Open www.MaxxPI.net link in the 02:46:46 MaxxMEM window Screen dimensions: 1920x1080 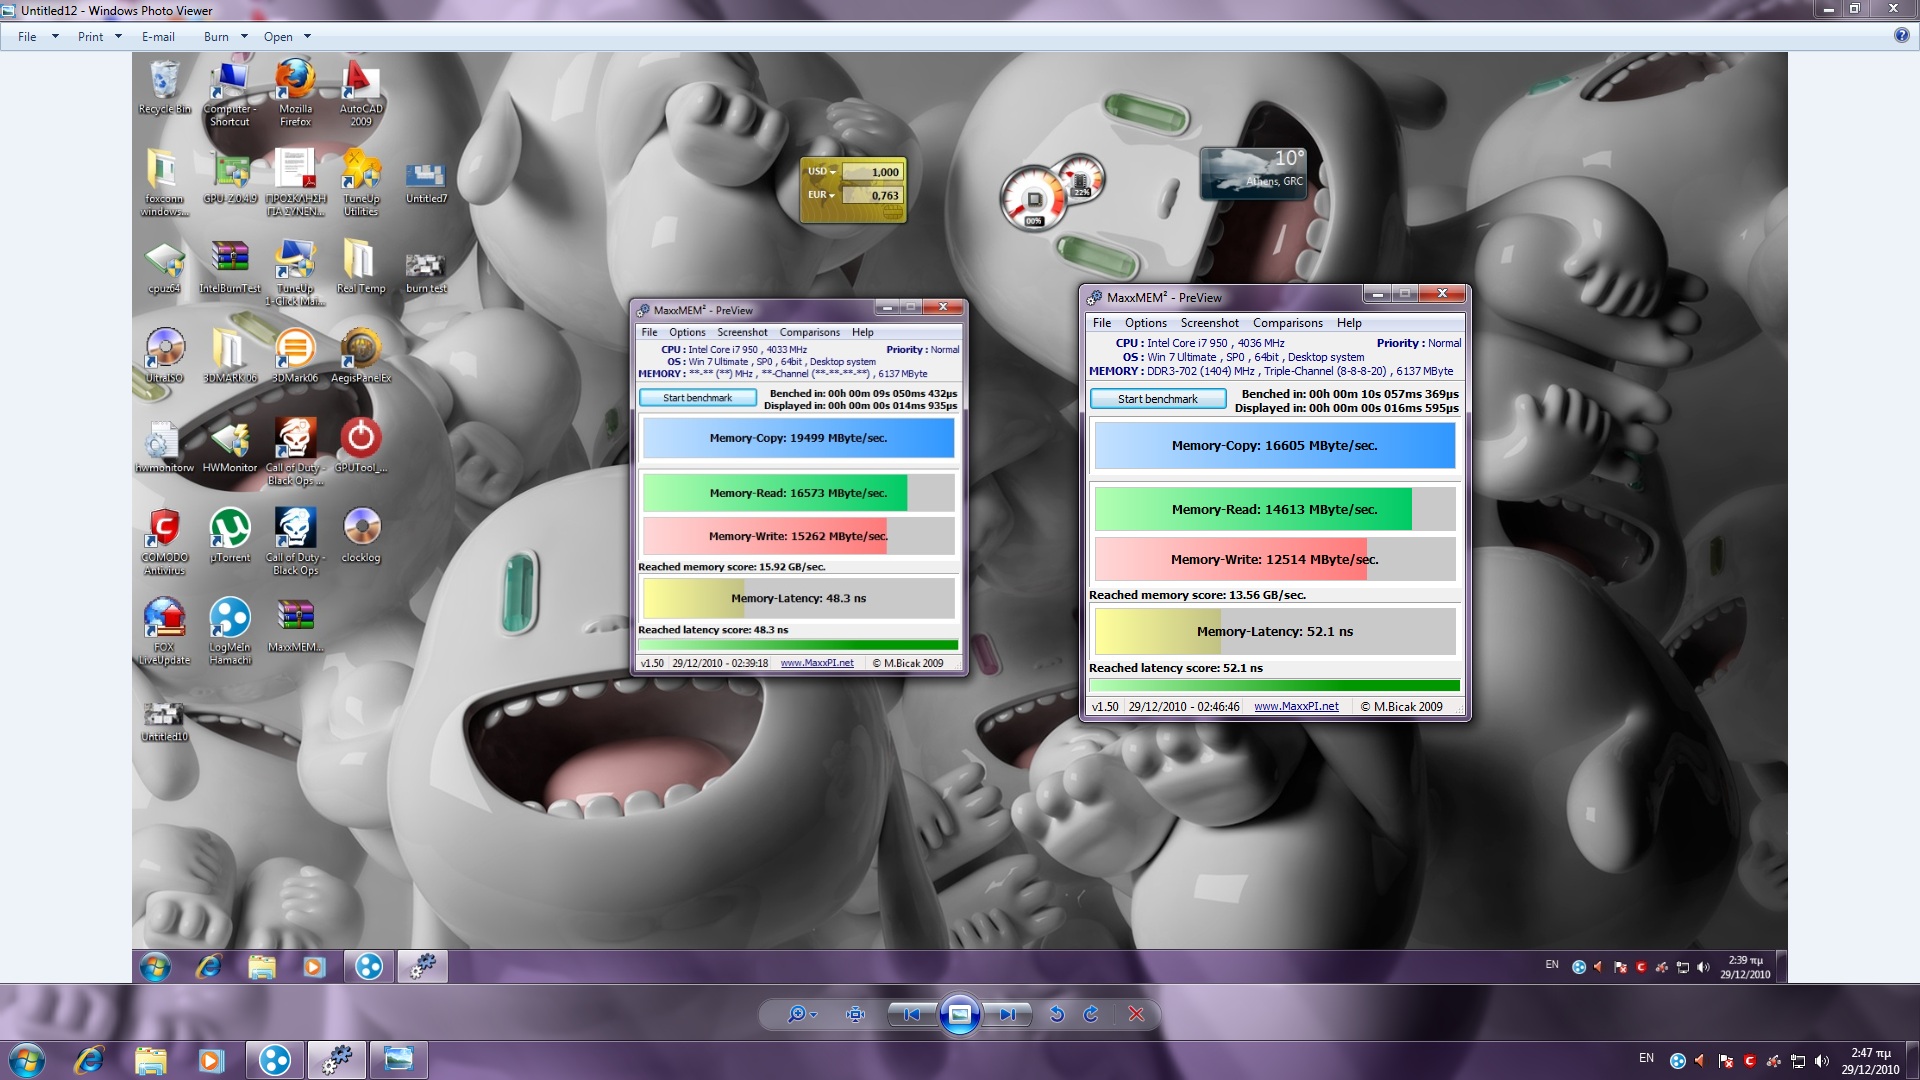pos(1296,707)
